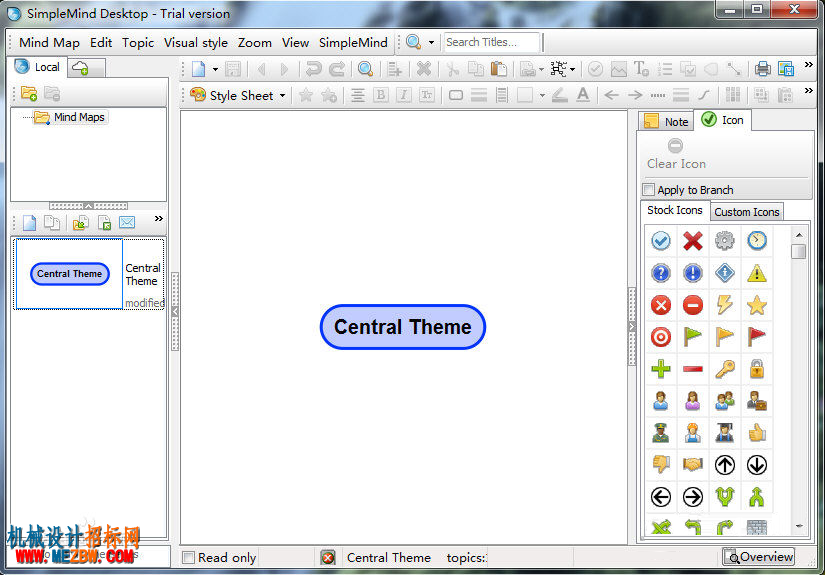Image resolution: width=825 pixels, height=575 pixels.
Task: Open the Topic menu
Action: (138, 43)
